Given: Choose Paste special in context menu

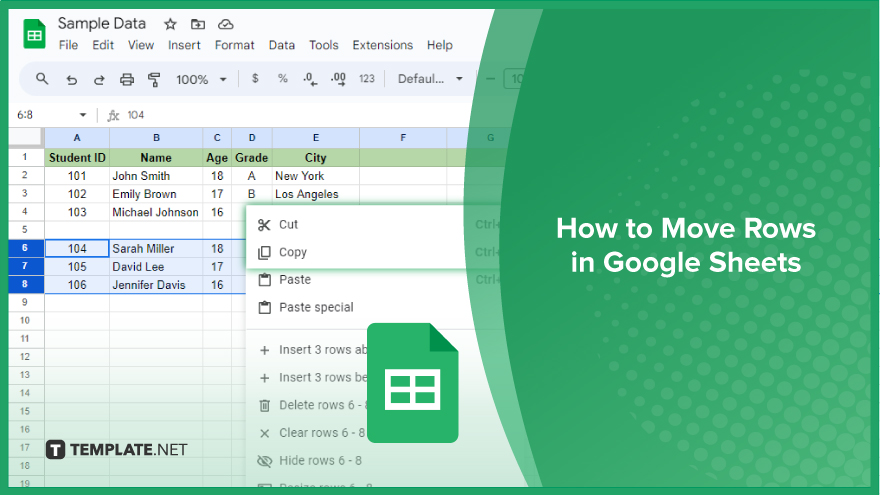Looking at the screenshot, I should pyautogui.click(x=373, y=308).
